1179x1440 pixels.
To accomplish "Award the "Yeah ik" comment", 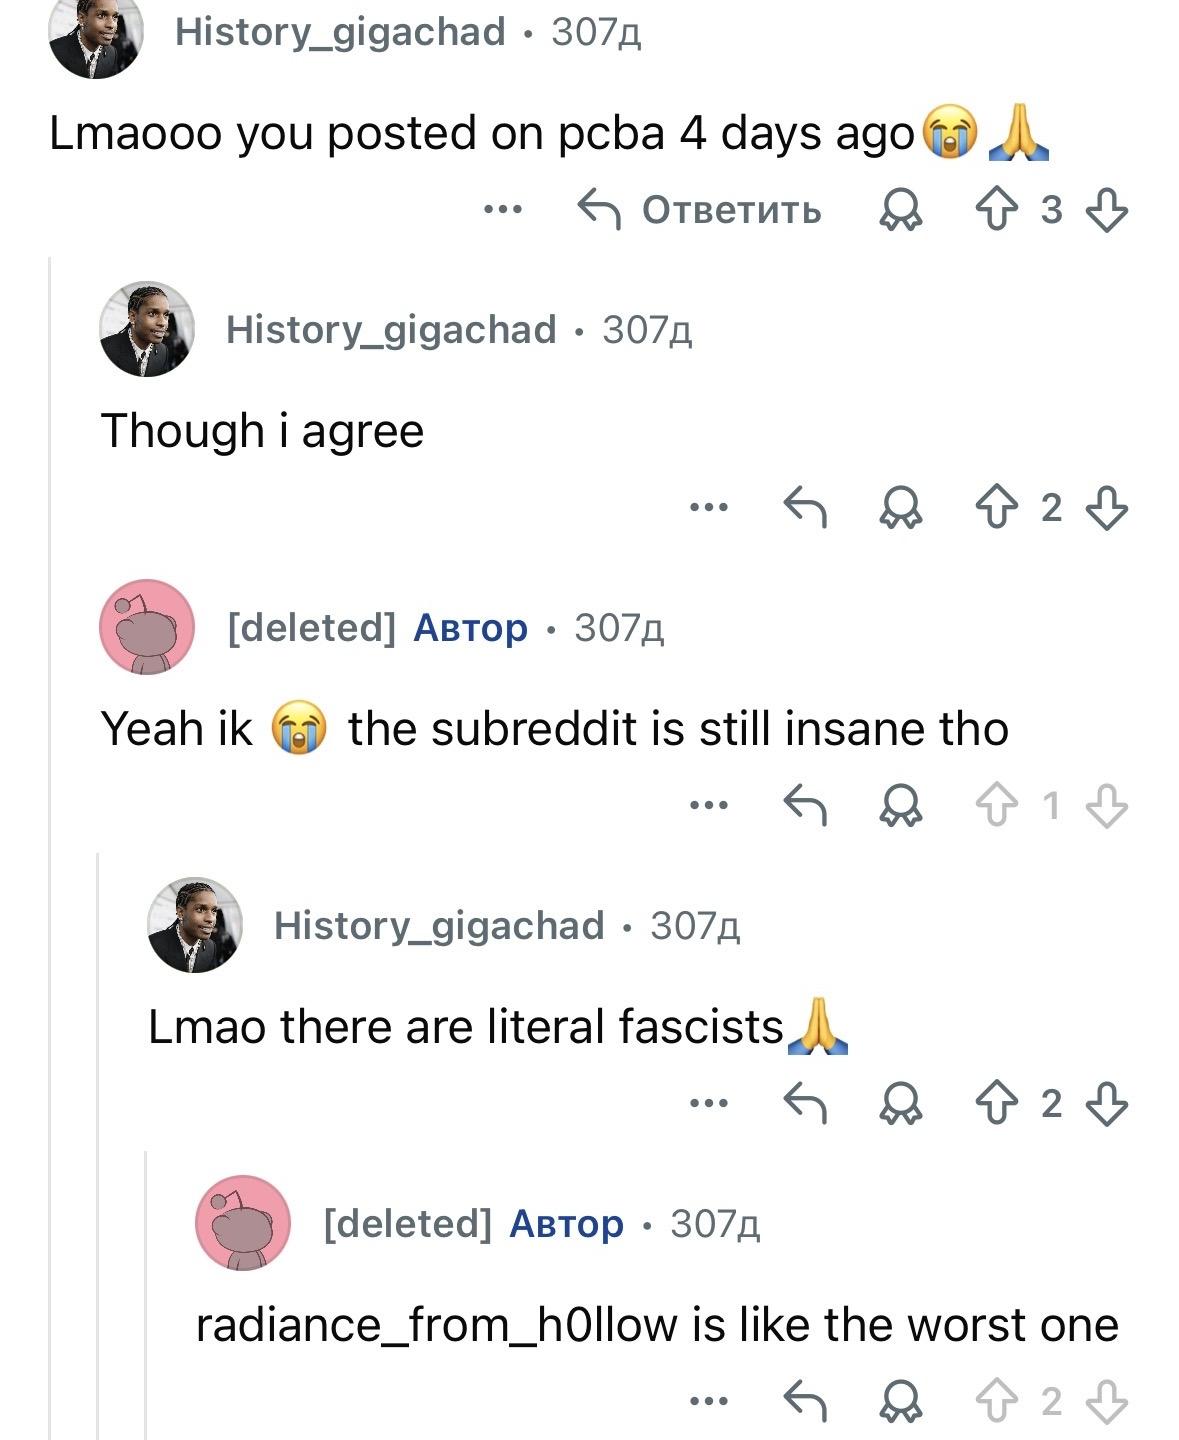I will (x=899, y=805).
